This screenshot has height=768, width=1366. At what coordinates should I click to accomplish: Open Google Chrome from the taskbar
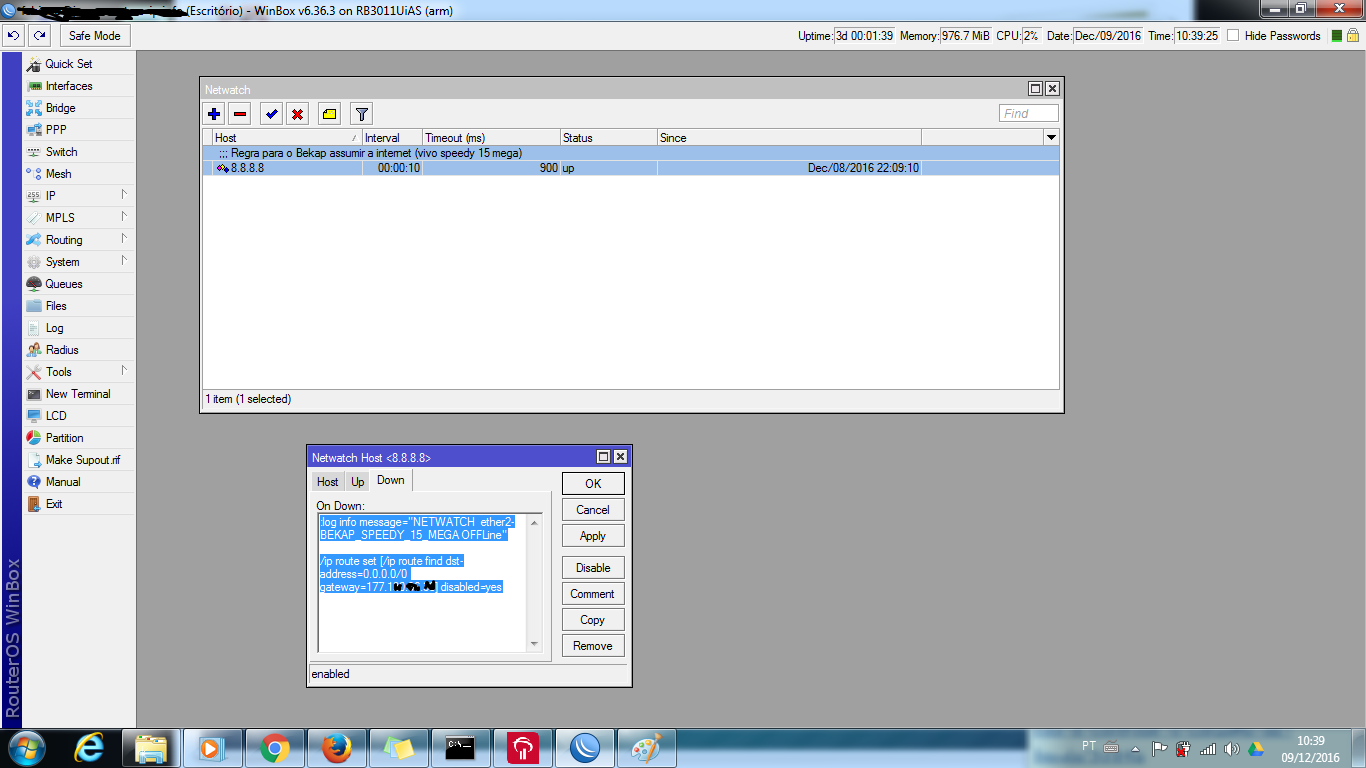[275, 748]
